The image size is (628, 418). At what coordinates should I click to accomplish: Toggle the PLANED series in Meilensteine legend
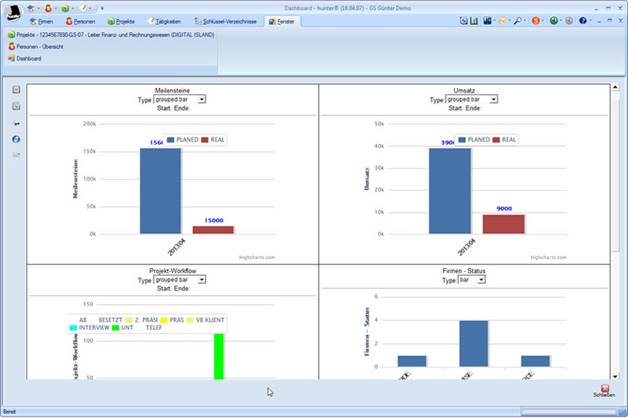[183, 140]
